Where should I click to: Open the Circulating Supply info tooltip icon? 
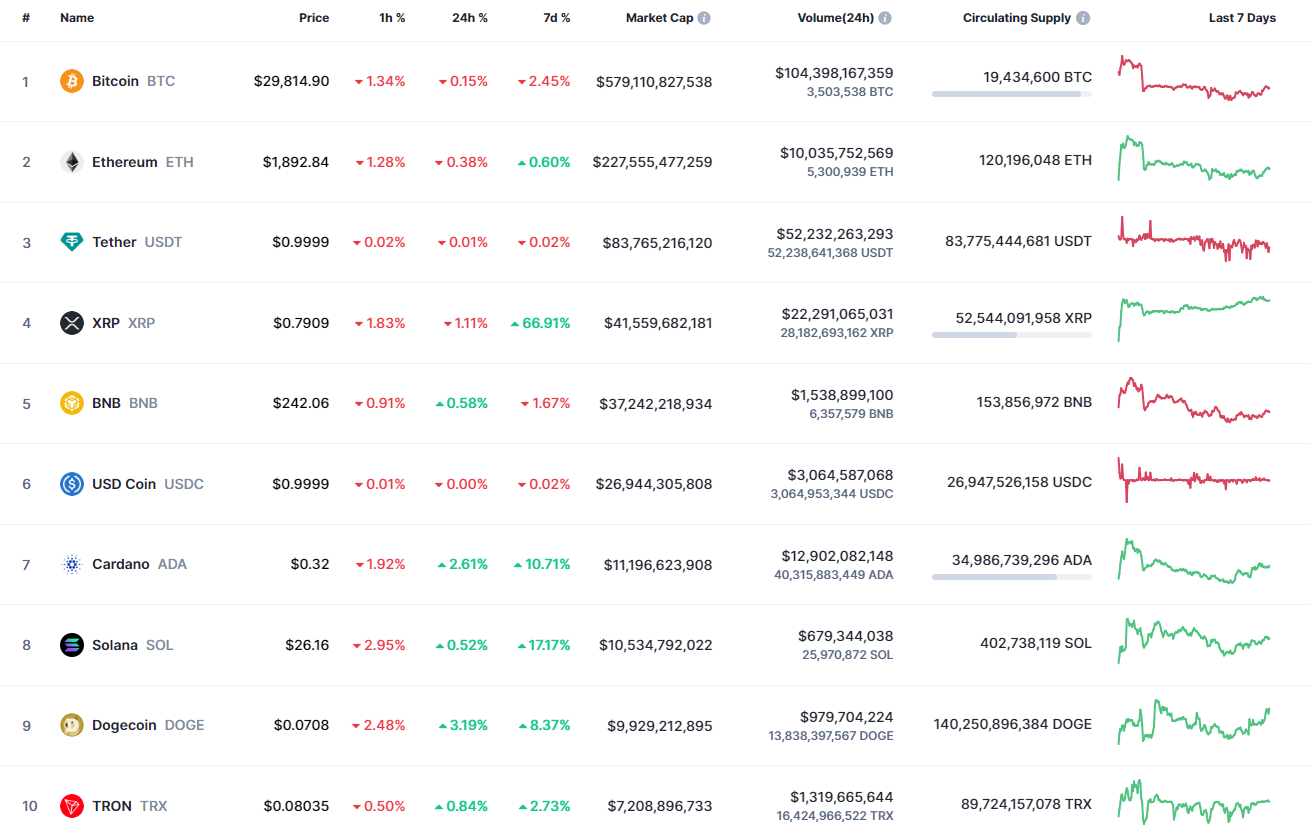[x=1085, y=16]
